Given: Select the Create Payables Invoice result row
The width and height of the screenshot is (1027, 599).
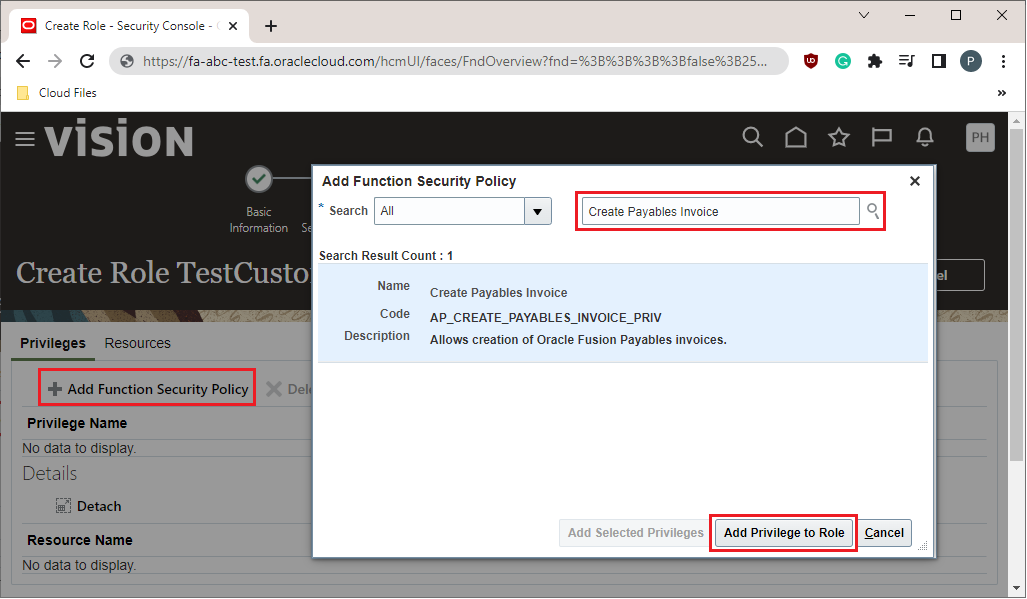Looking at the screenshot, I should pos(623,313).
